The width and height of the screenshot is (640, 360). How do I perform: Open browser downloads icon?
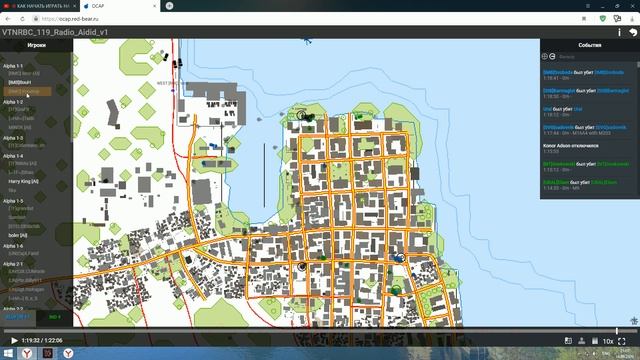pos(632,19)
